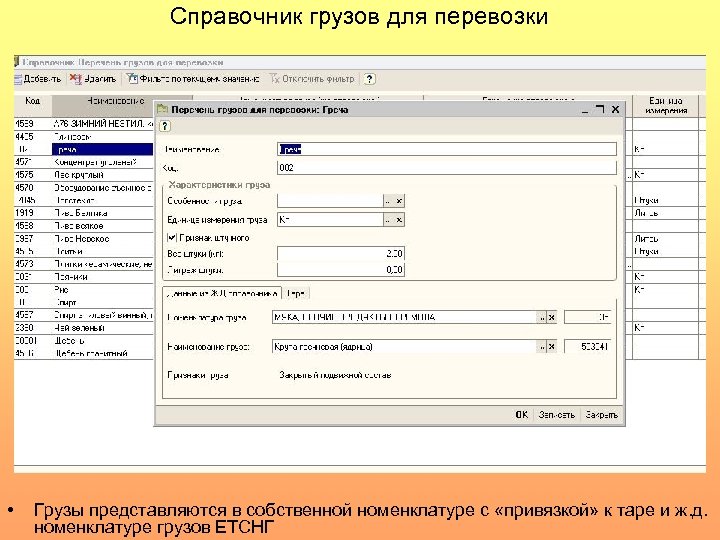Select the Пиво Невское row
Screen dimensions: 720x540
point(84,239)
